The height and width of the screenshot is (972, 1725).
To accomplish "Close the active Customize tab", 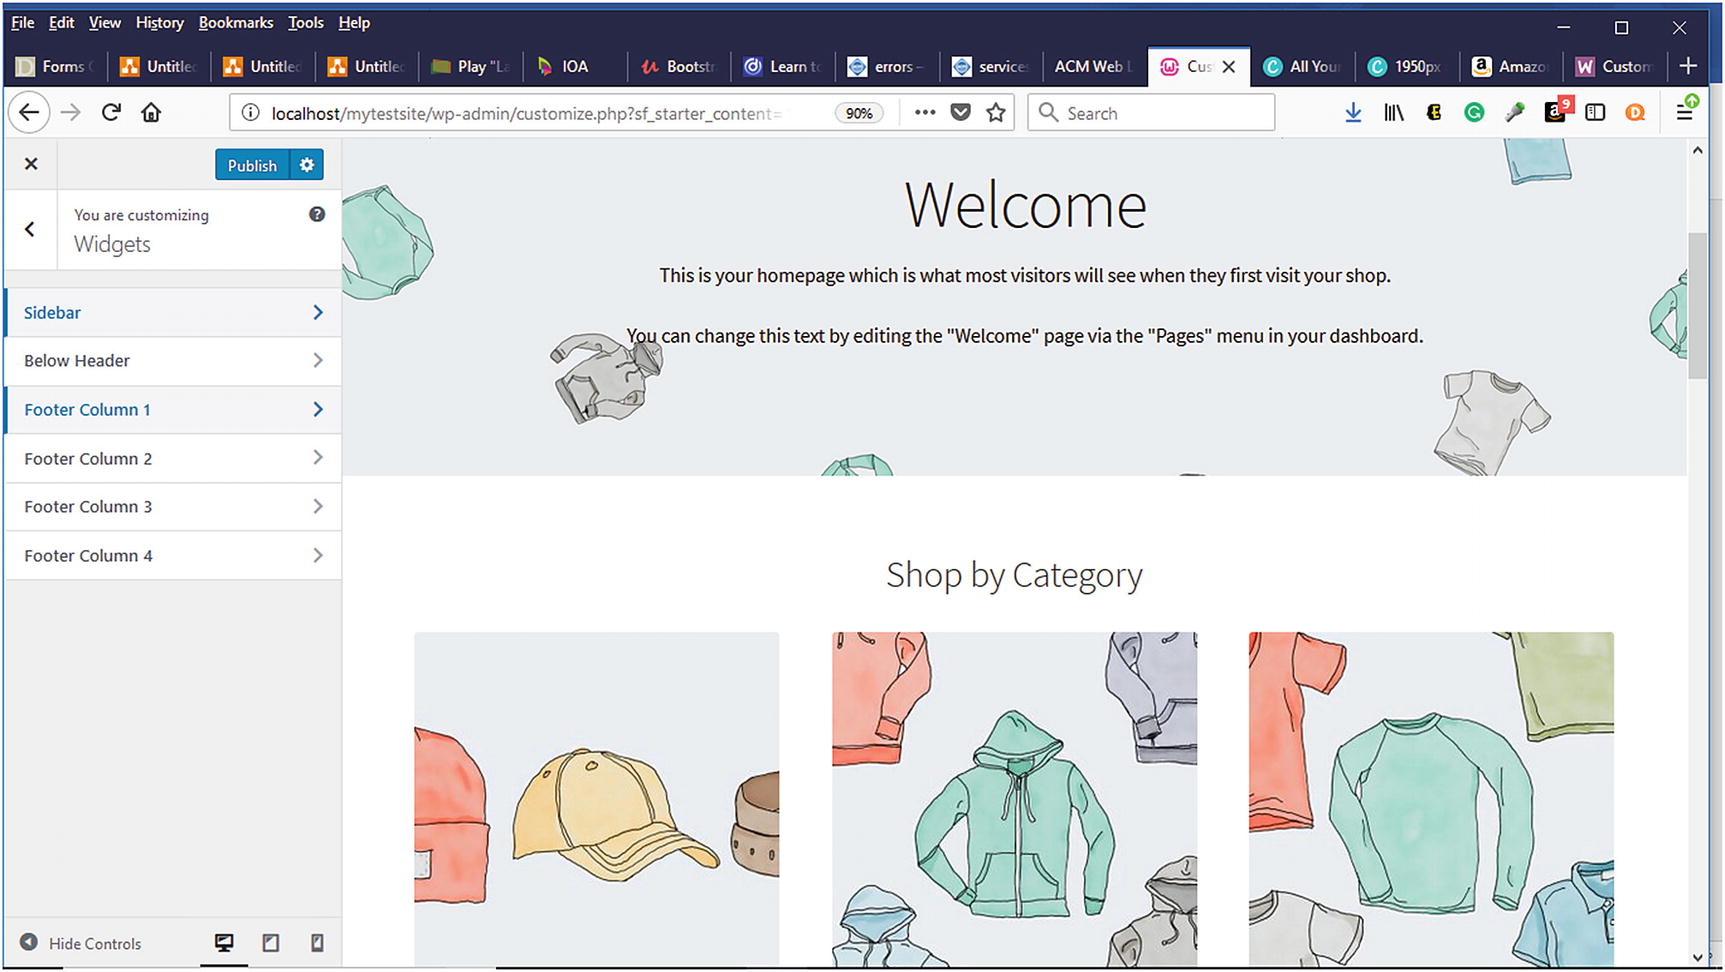I will click(x=1229, y=67).
